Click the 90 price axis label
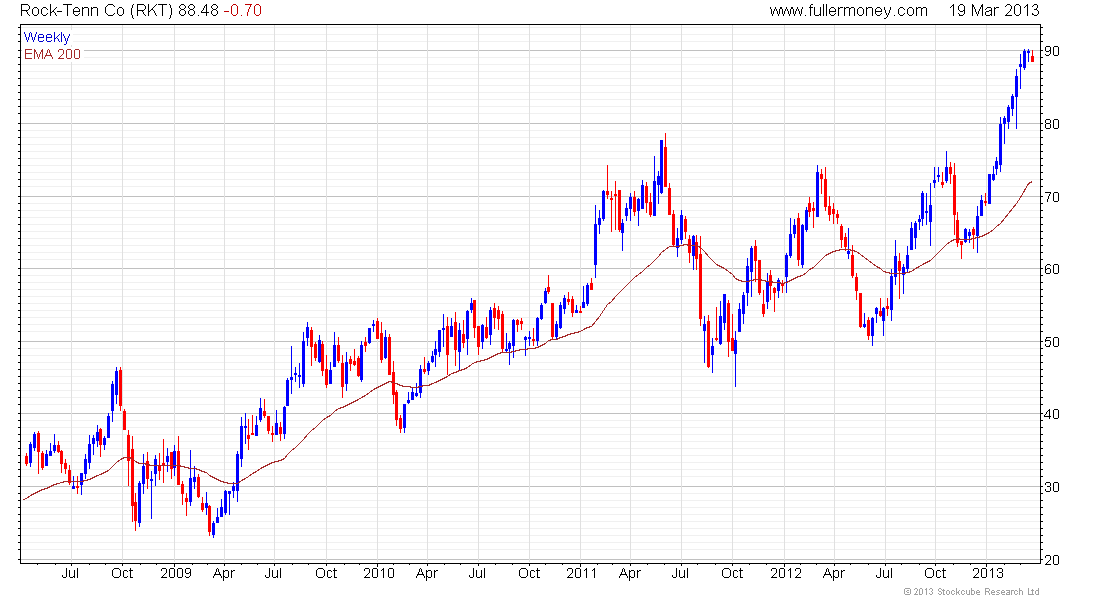The image size is (1100, 600). pos(1052,51)
